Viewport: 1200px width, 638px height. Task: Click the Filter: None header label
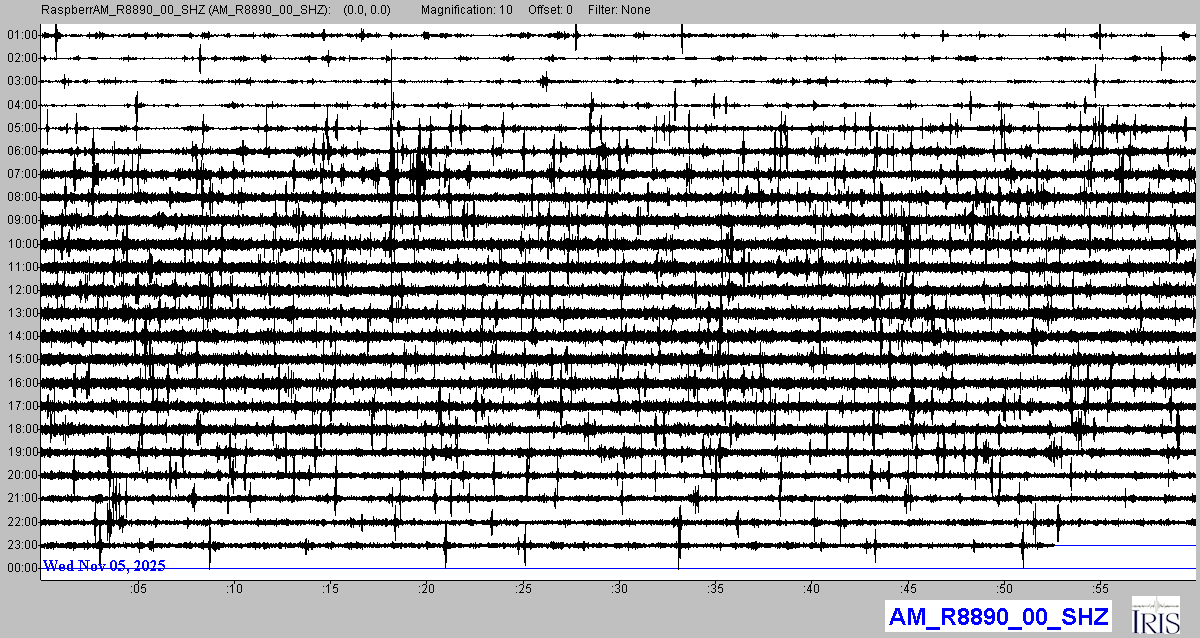pos(619,10)
